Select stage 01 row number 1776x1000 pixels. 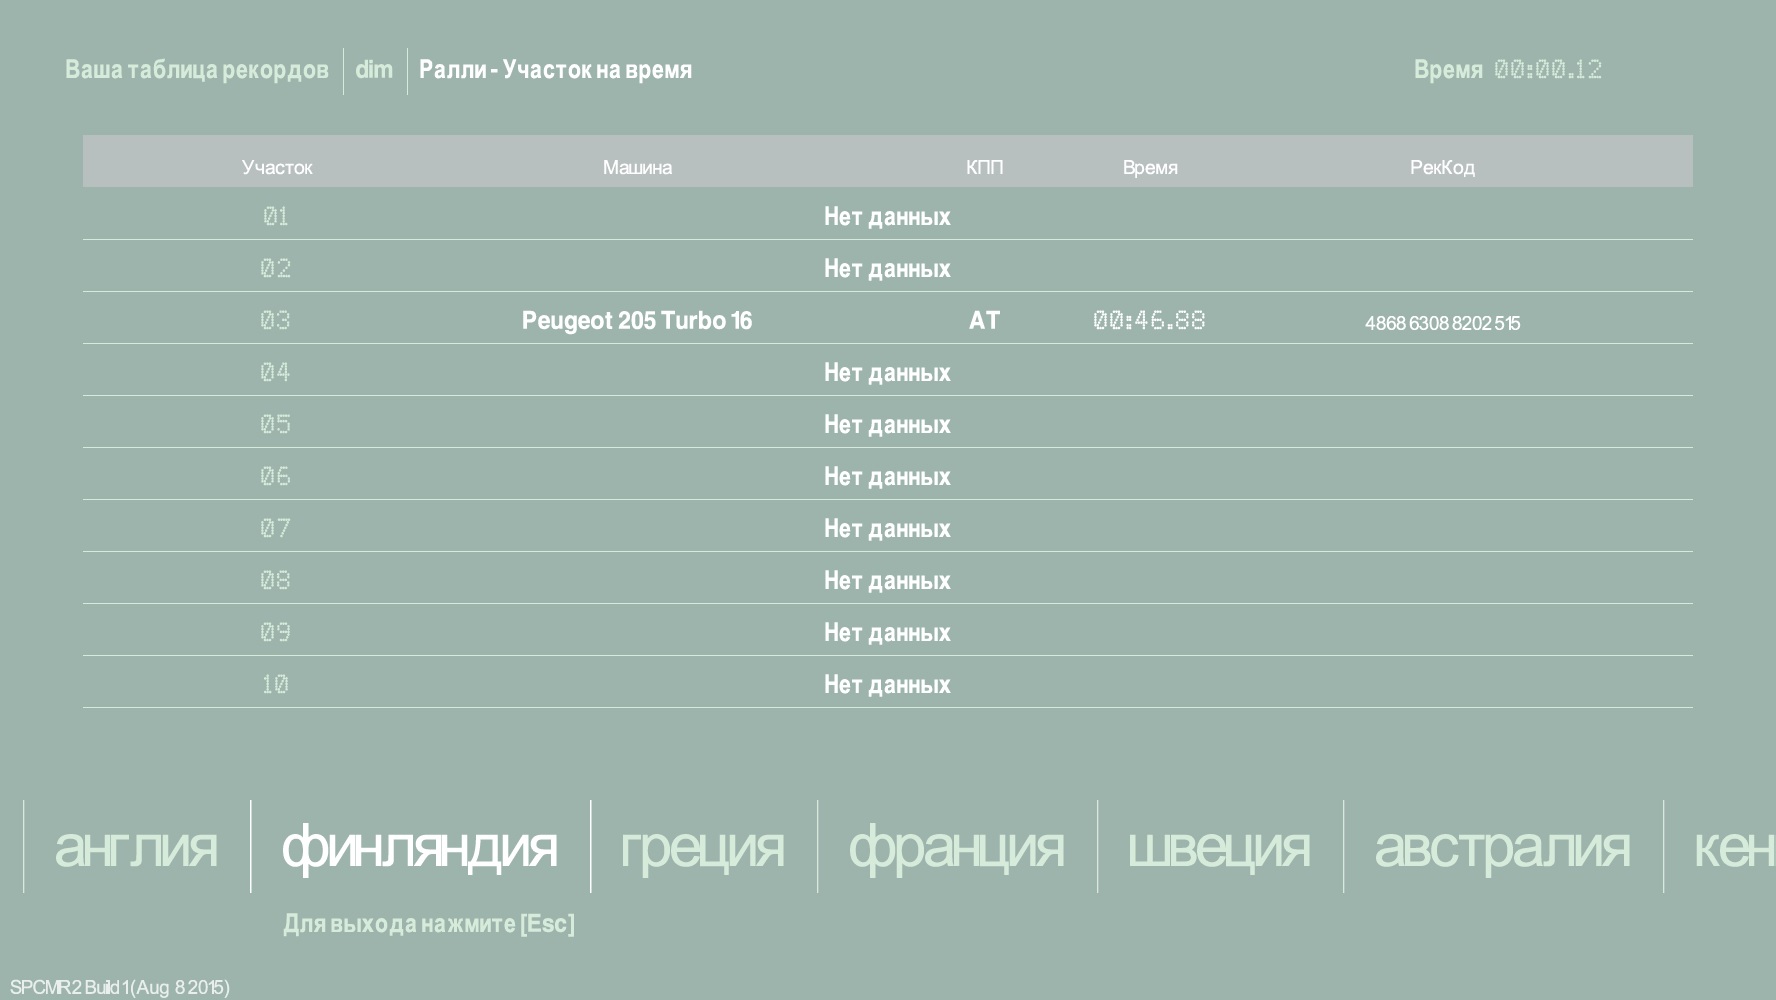coord(276,216)
